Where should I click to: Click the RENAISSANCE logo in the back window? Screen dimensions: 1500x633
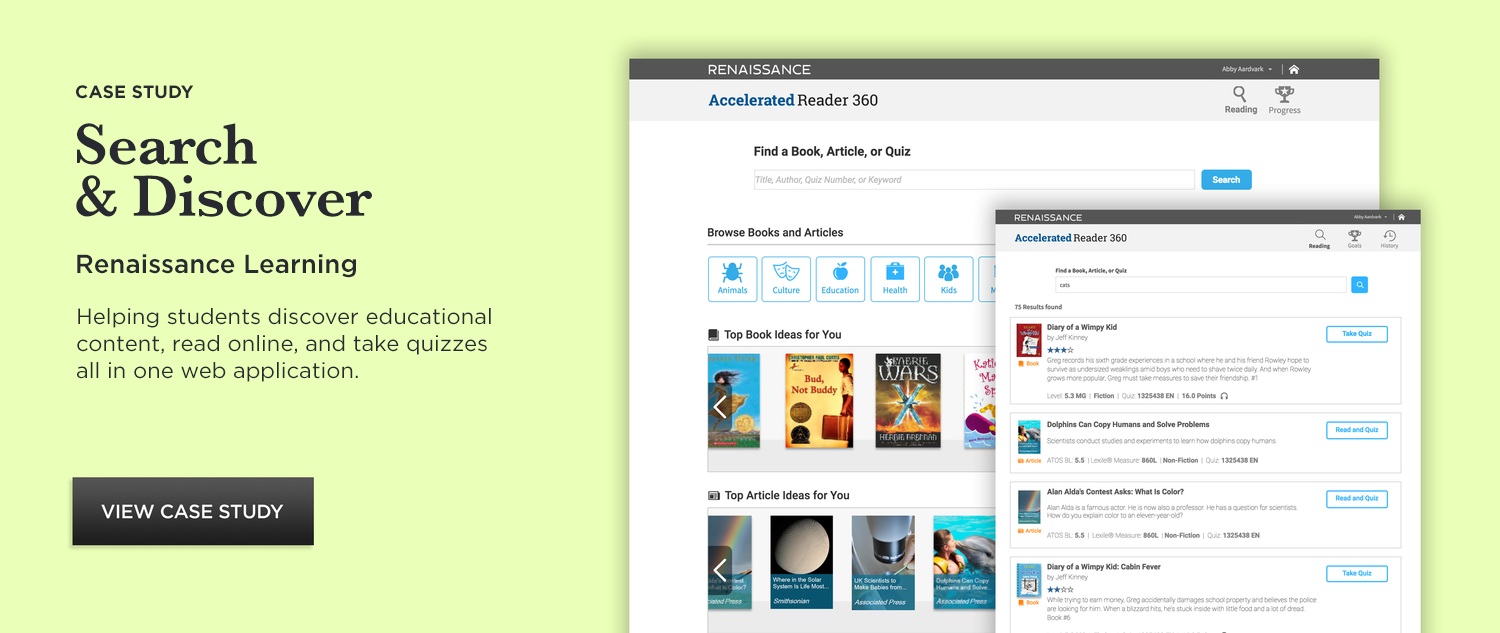pos(759,70)
